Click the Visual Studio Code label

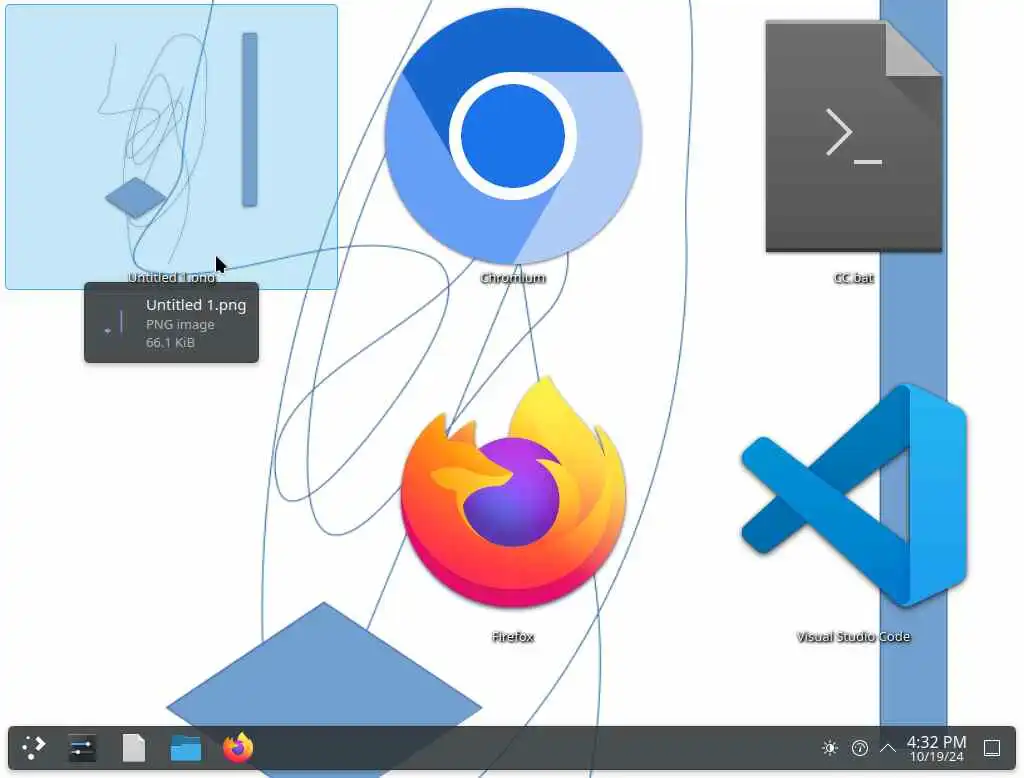854,636
